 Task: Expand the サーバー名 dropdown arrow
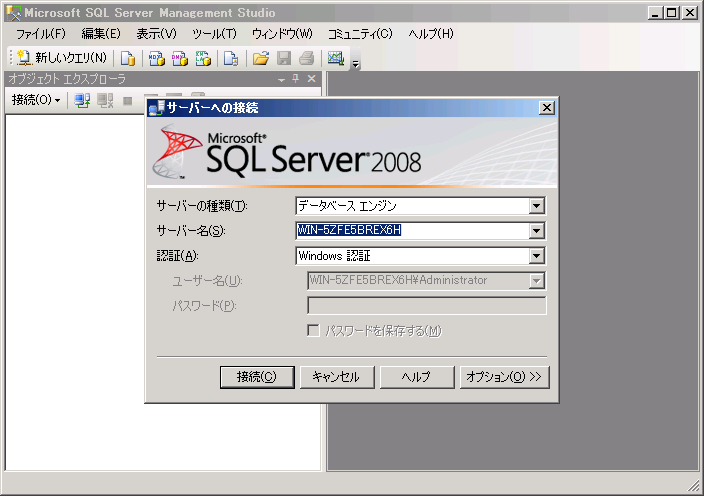[x=537, y=231]
